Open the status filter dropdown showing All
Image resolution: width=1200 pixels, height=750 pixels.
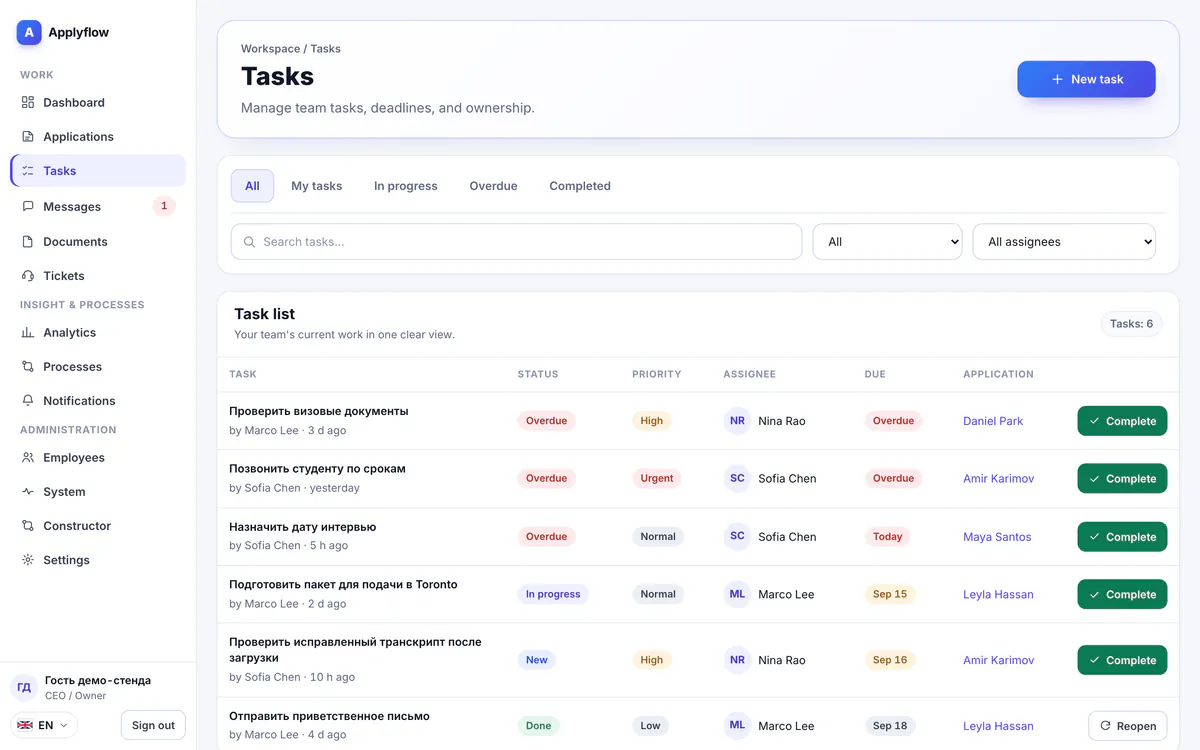(x=887, y=242)
